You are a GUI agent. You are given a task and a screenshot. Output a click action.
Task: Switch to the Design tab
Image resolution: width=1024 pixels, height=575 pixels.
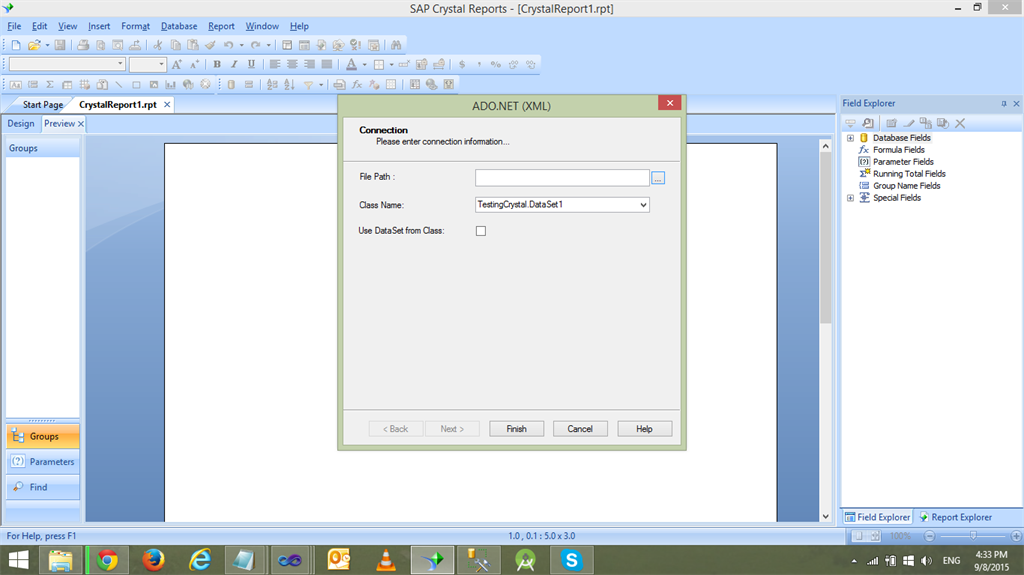tap(21, 123)
